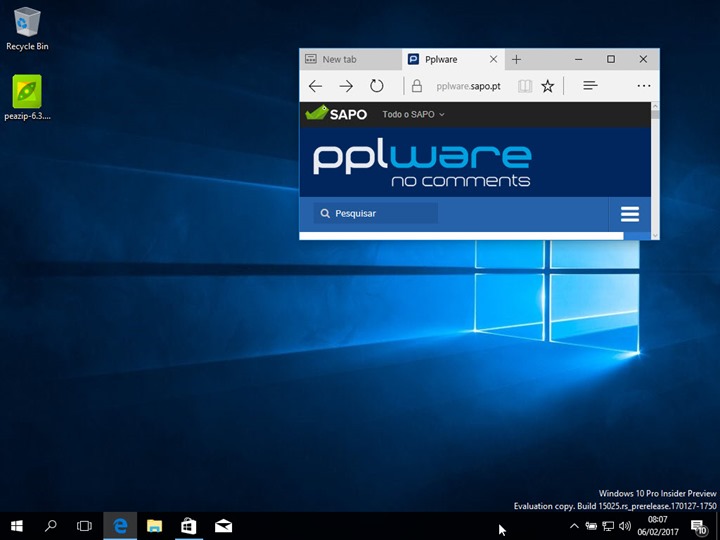This screenshot has height=540, width=720.
Task: Add page to favorites with the star
Action: (547, 86)
